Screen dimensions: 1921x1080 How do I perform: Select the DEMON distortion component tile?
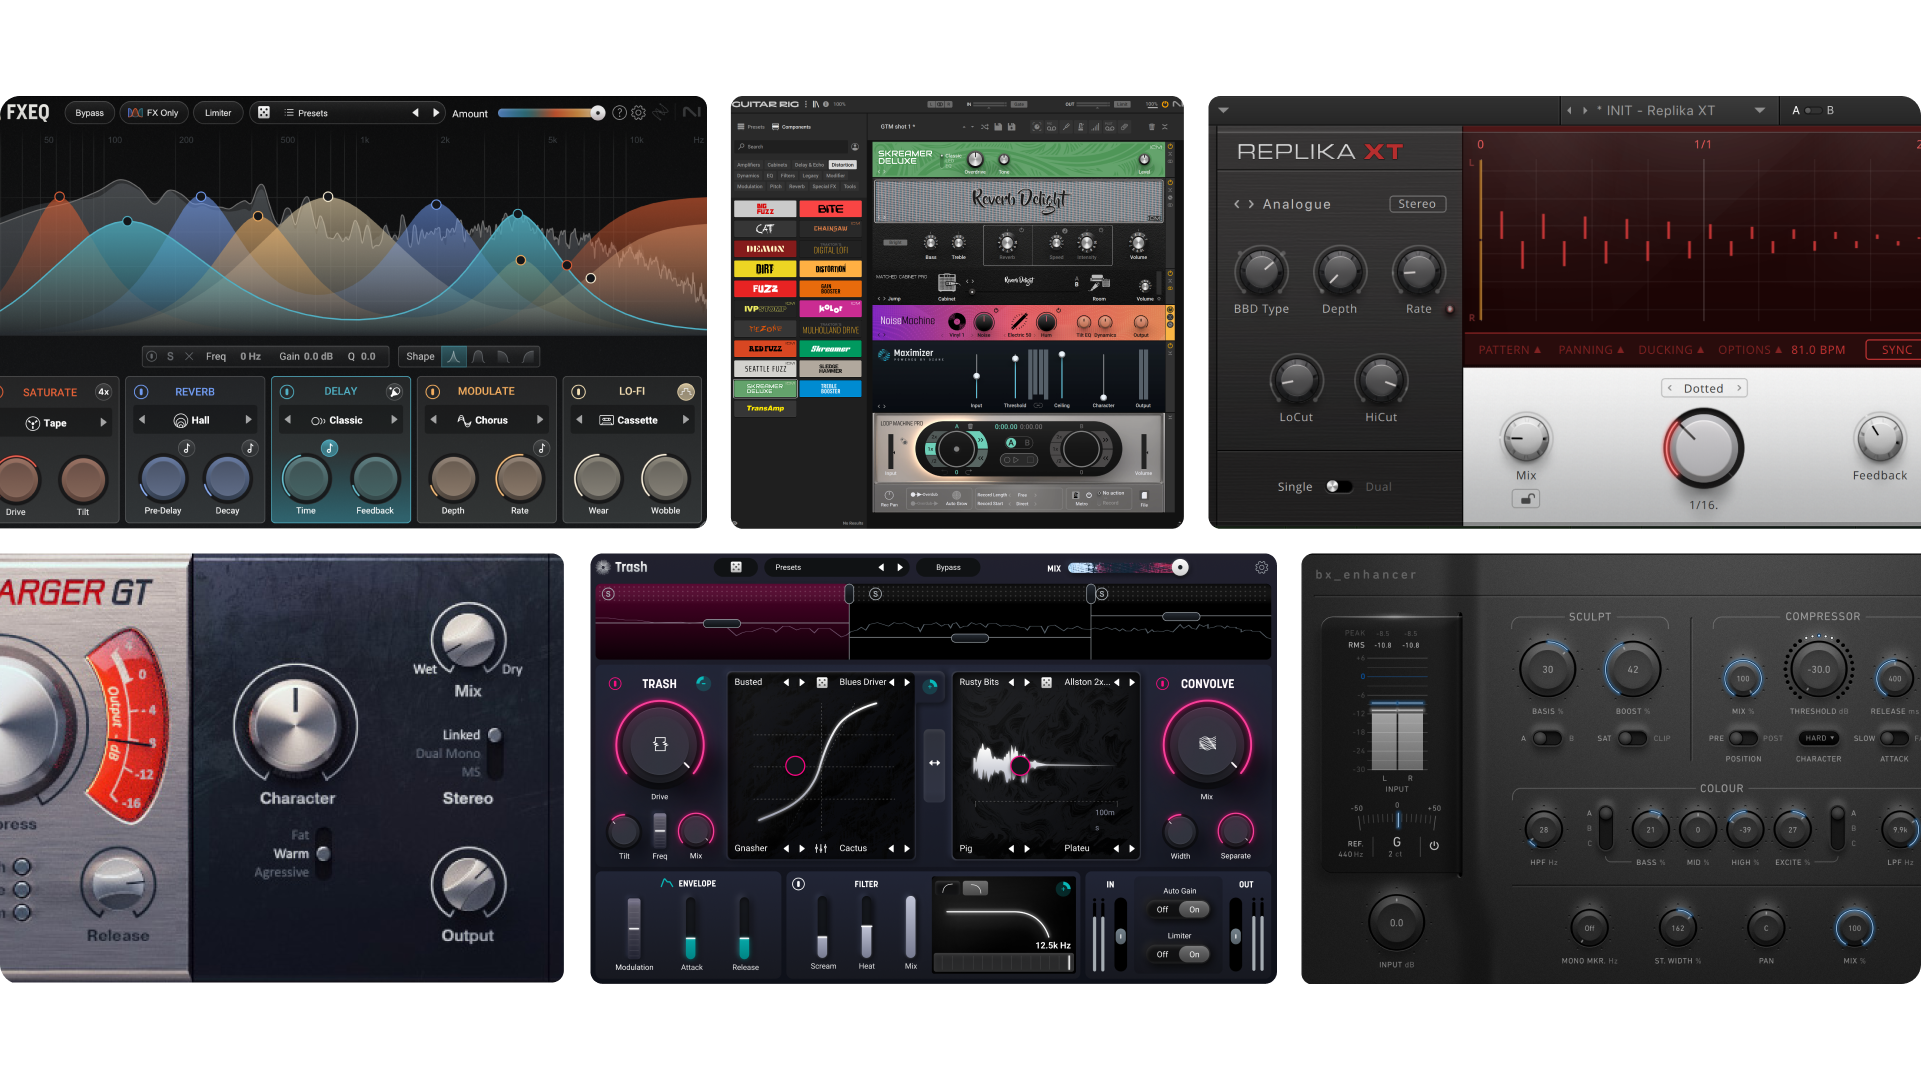pyautogui.click(x=765, y=249)
